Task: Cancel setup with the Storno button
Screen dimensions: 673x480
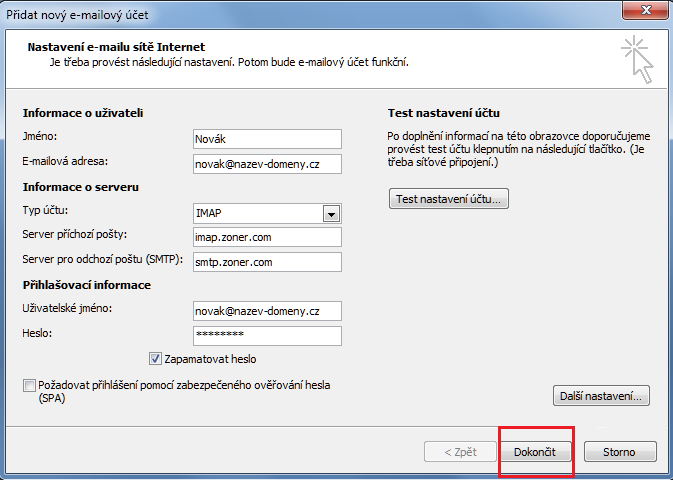Action: pyautogui.click(x=619, y=452)
